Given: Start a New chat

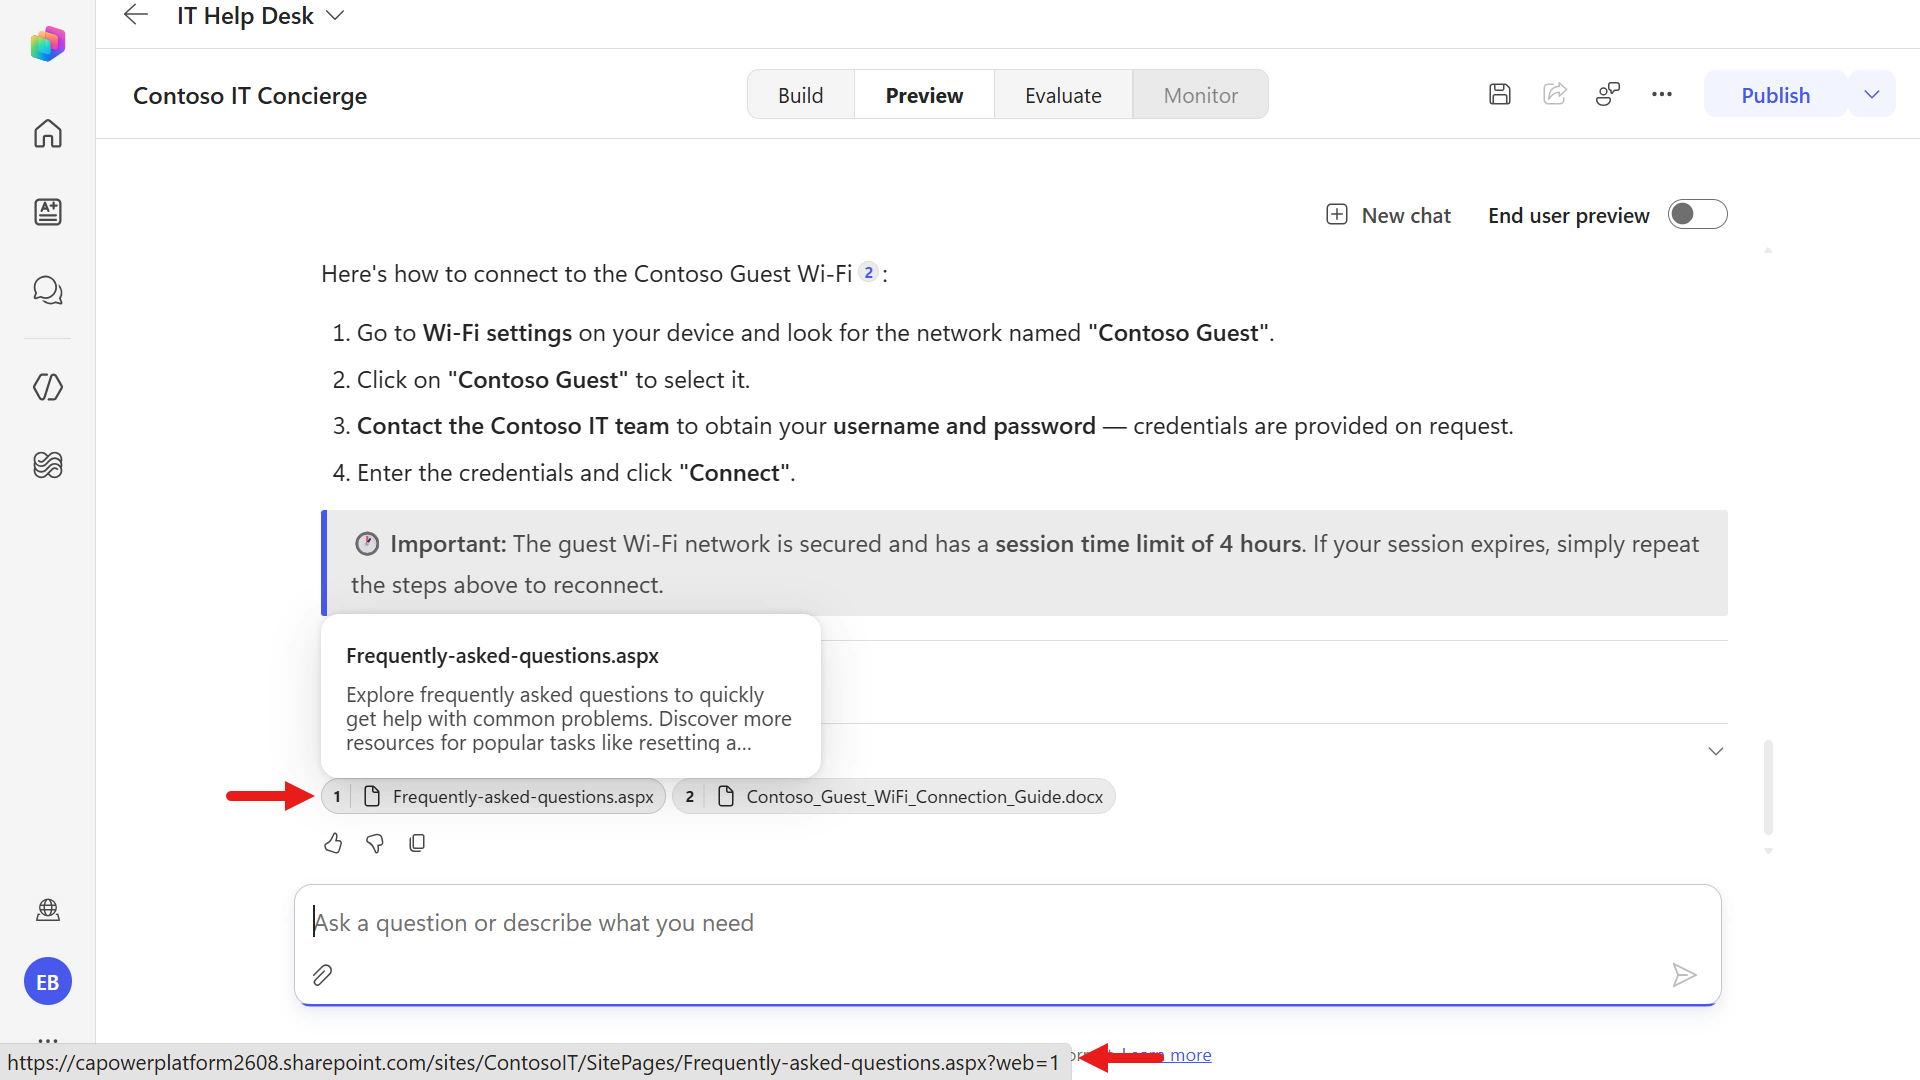Looking at the screenshot, I should click(x=1388, y=215).
